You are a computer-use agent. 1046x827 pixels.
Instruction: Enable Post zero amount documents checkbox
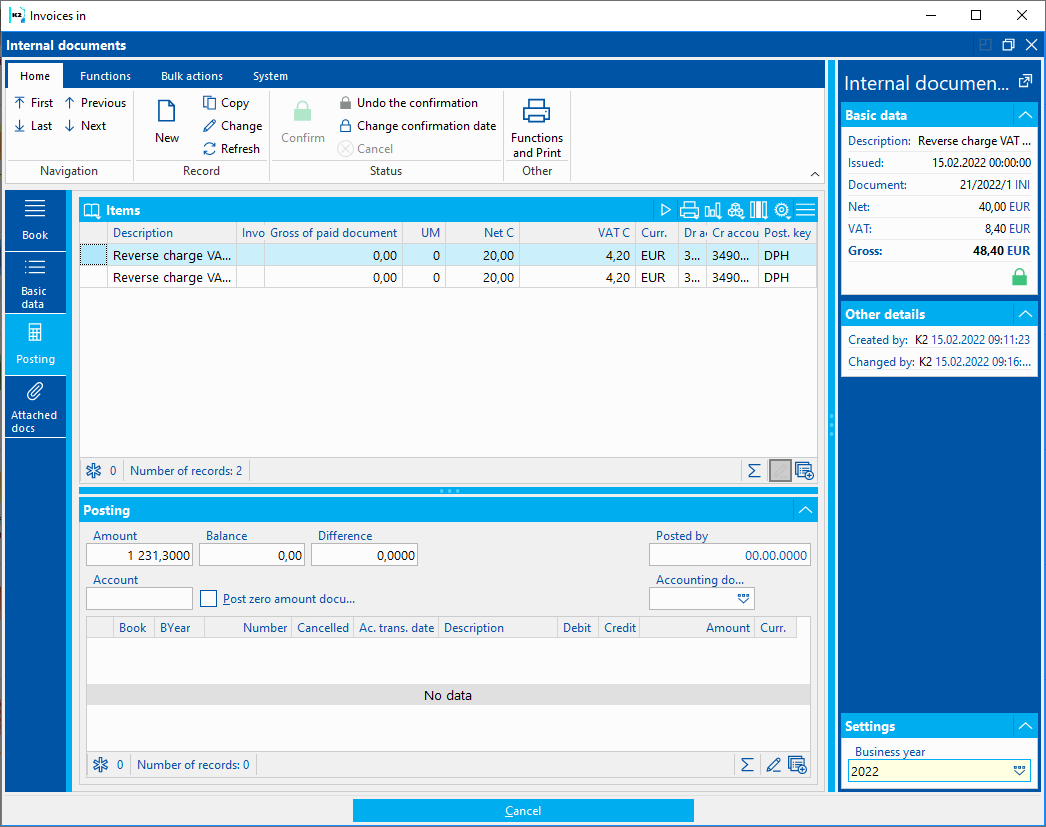tap(208, 599)
